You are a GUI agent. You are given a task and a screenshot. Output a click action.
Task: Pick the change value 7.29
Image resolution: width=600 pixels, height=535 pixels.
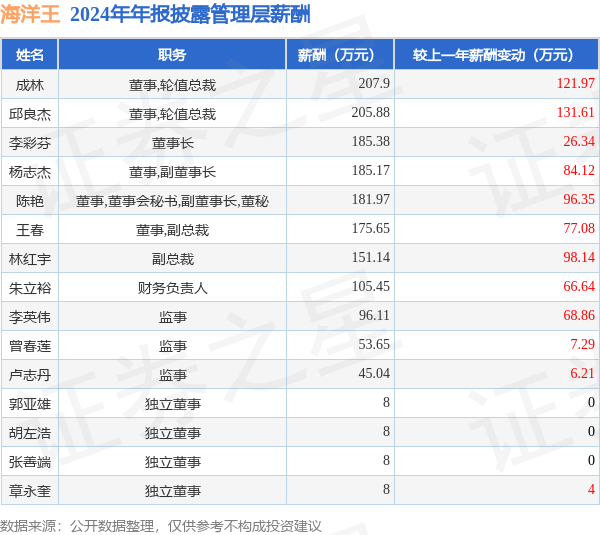coord(582,344)
